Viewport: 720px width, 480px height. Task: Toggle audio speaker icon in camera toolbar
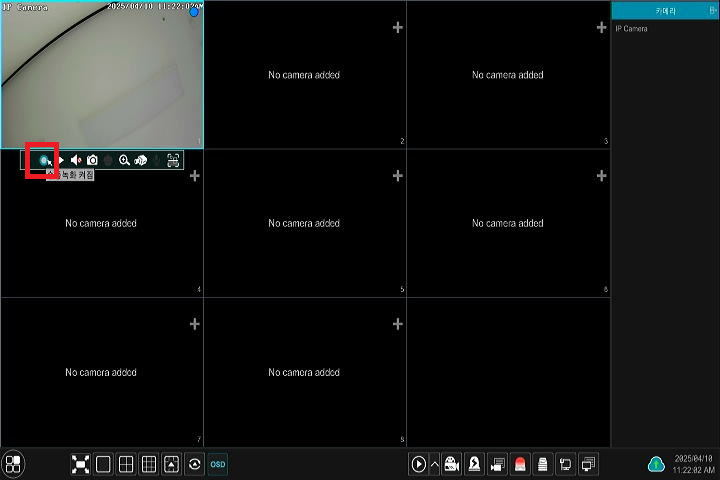click(x=76, y=160)
